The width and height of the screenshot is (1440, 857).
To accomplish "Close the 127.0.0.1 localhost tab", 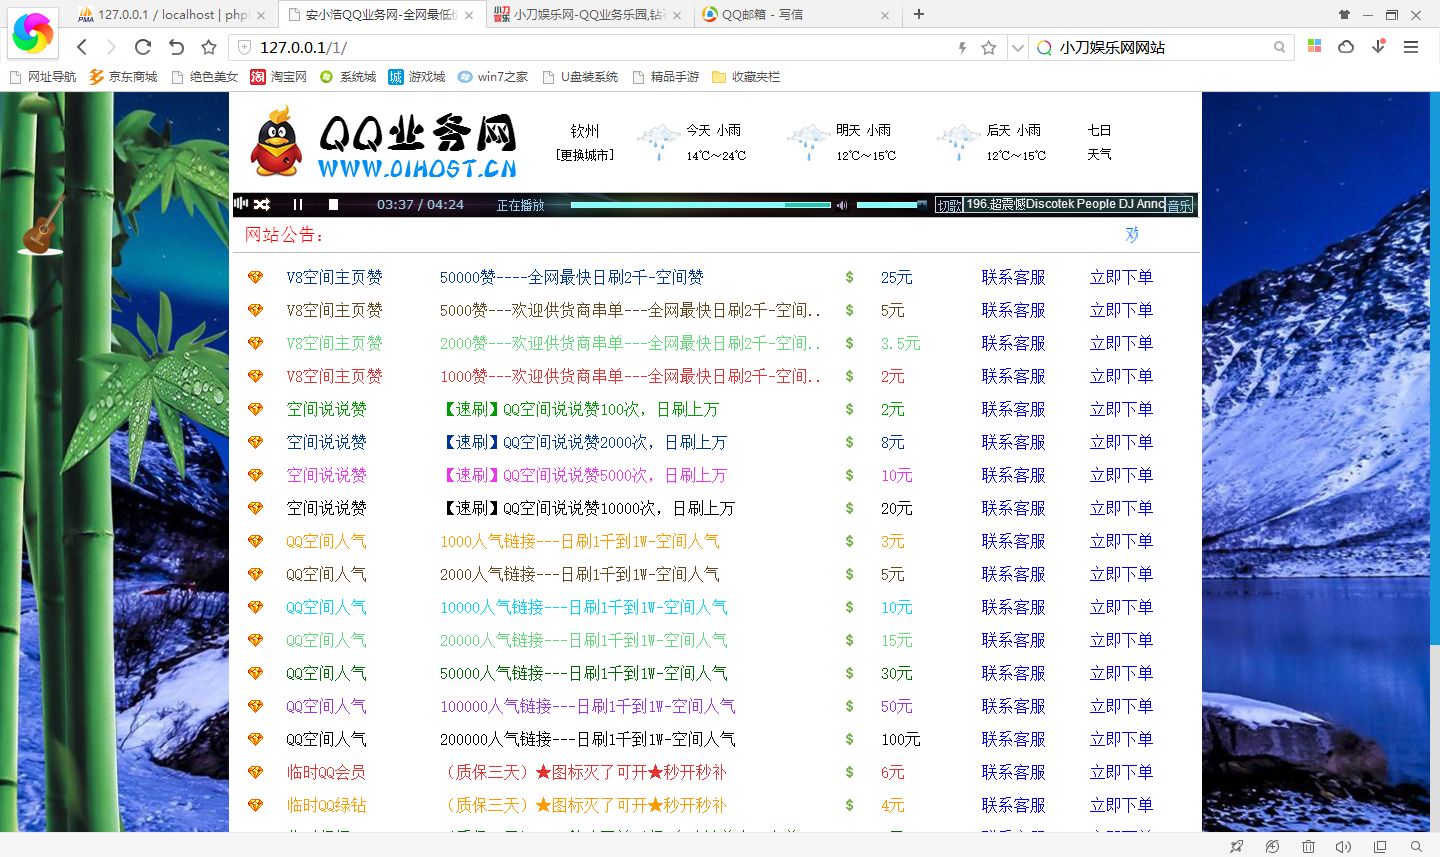I will coord(261,15).
